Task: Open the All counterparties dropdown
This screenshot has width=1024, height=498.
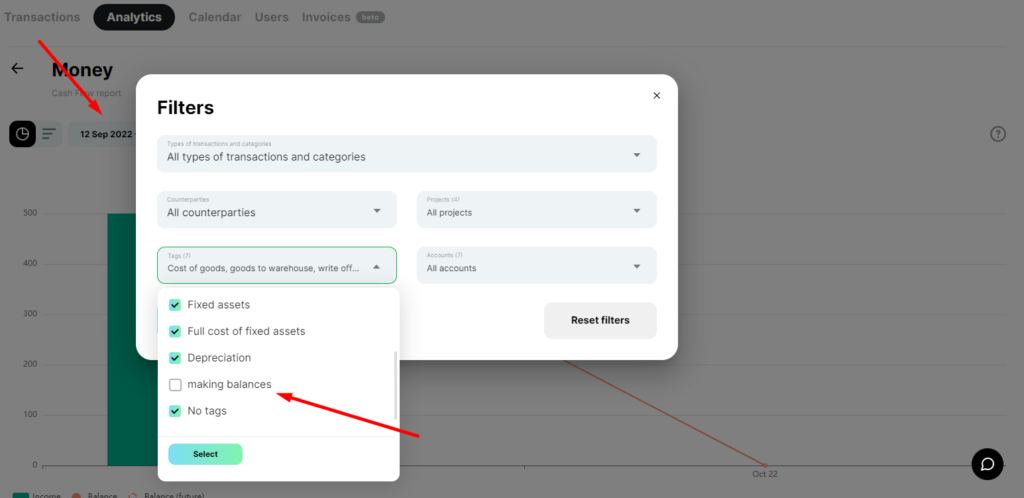Action: (x=277, y=210)
